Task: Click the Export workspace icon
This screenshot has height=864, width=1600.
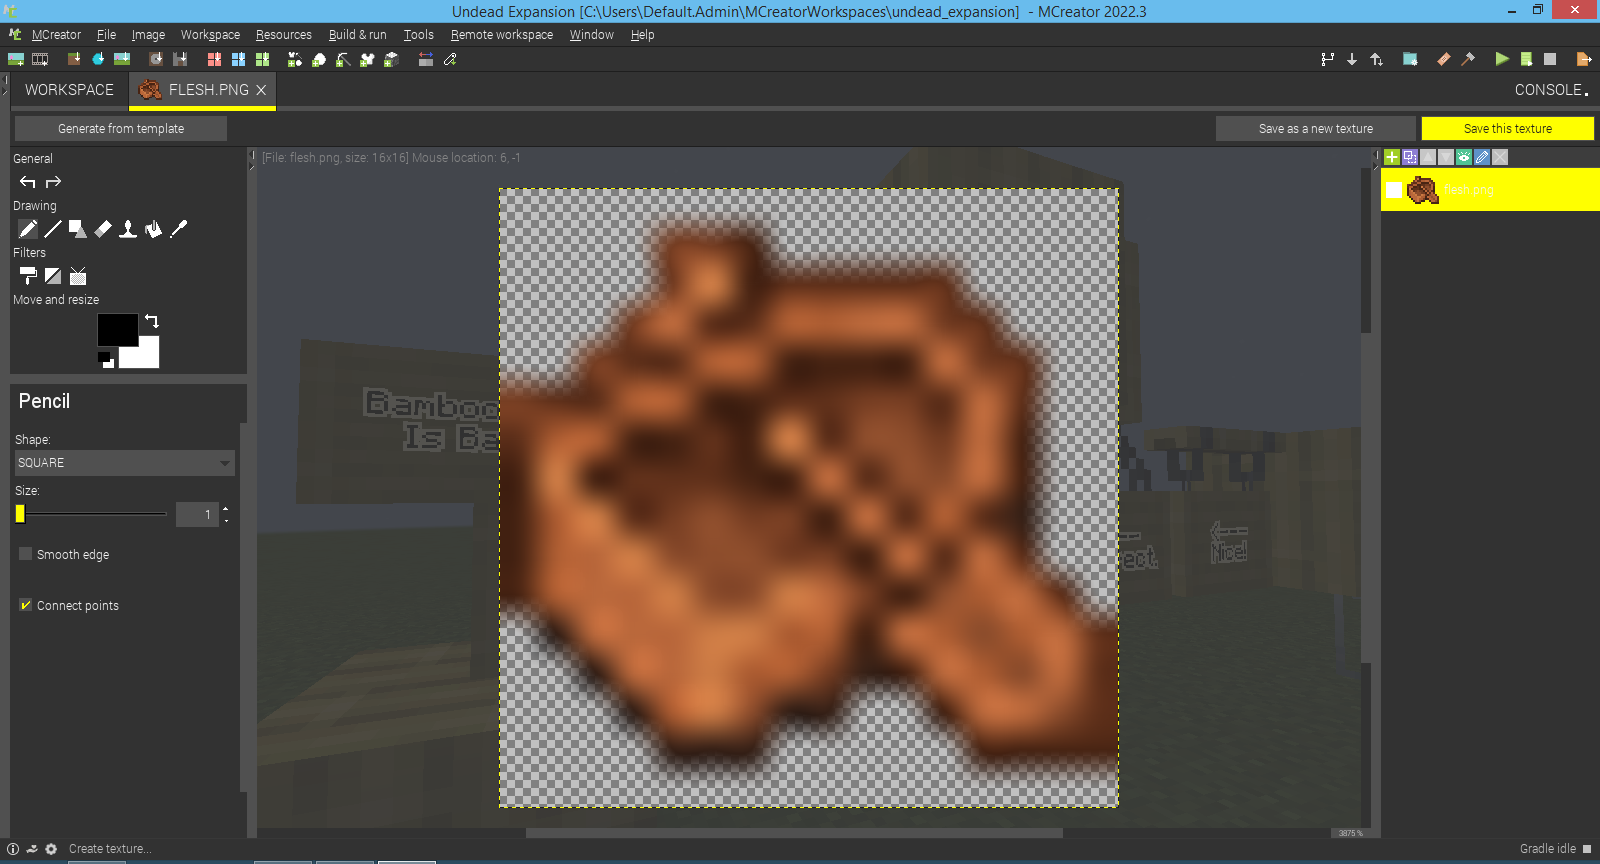Action: coord(1584,59)
